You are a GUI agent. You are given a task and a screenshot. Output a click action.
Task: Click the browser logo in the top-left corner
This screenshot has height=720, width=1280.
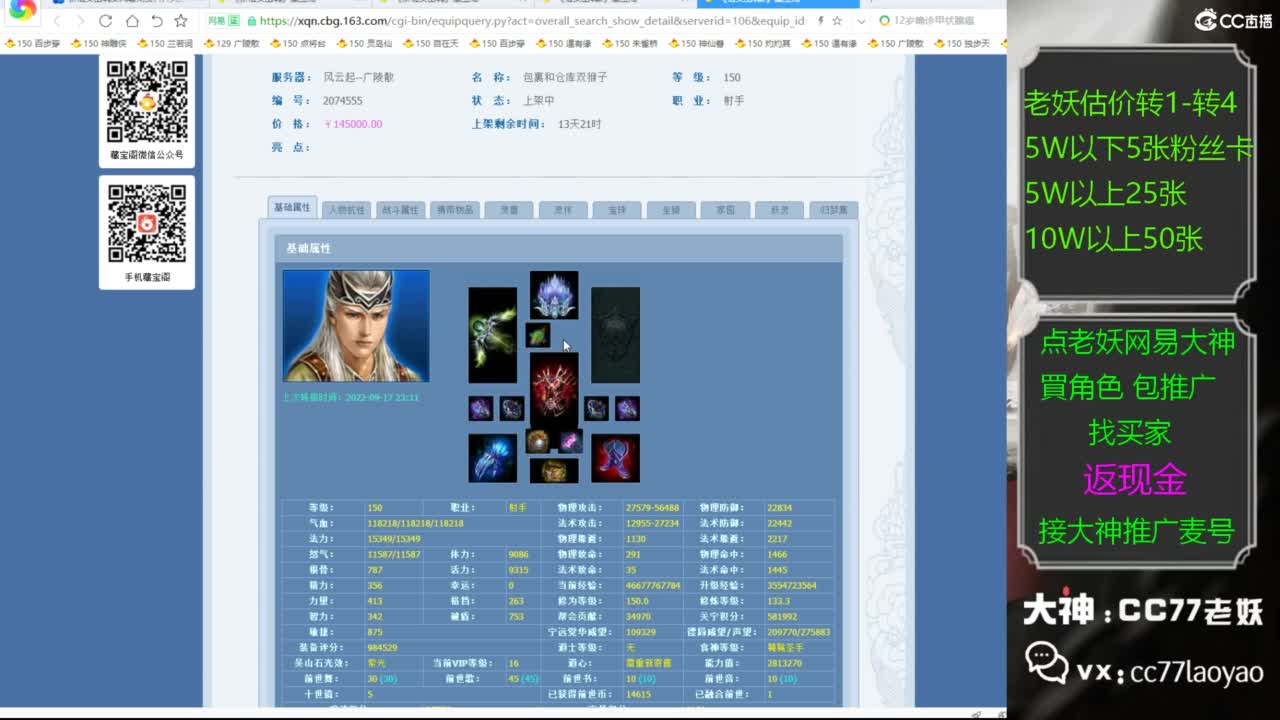pyautogui.click(x=22, y=11)
